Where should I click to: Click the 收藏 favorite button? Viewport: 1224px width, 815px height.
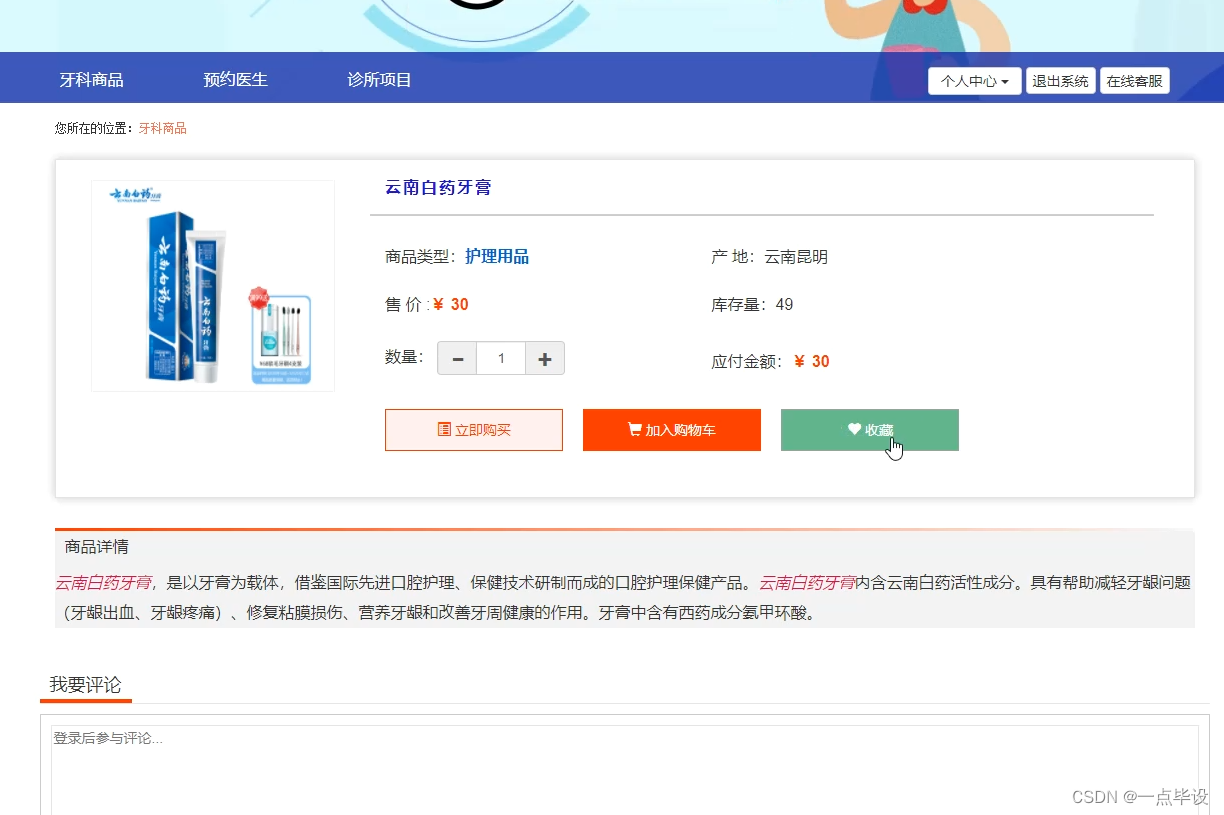click(x=870, y=430)
